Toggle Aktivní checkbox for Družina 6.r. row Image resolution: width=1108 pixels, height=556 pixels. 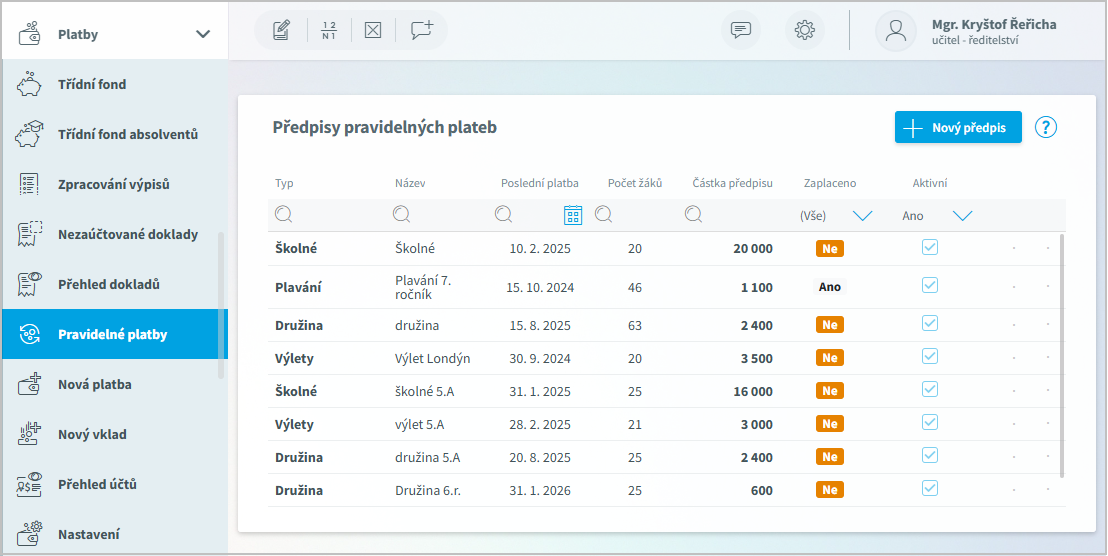930,488
